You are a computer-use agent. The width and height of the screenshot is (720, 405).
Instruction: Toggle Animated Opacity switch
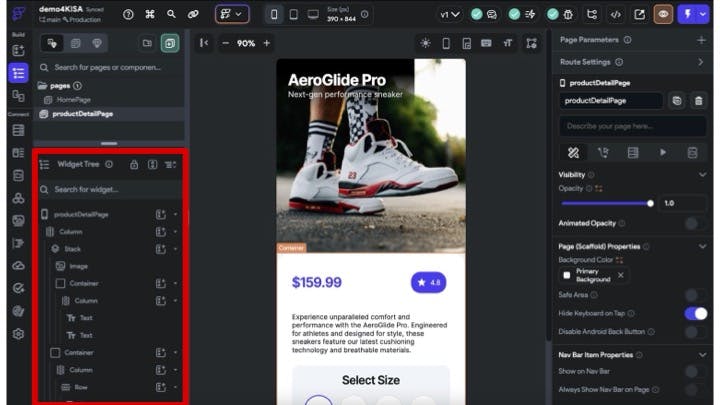click(695, 224)
